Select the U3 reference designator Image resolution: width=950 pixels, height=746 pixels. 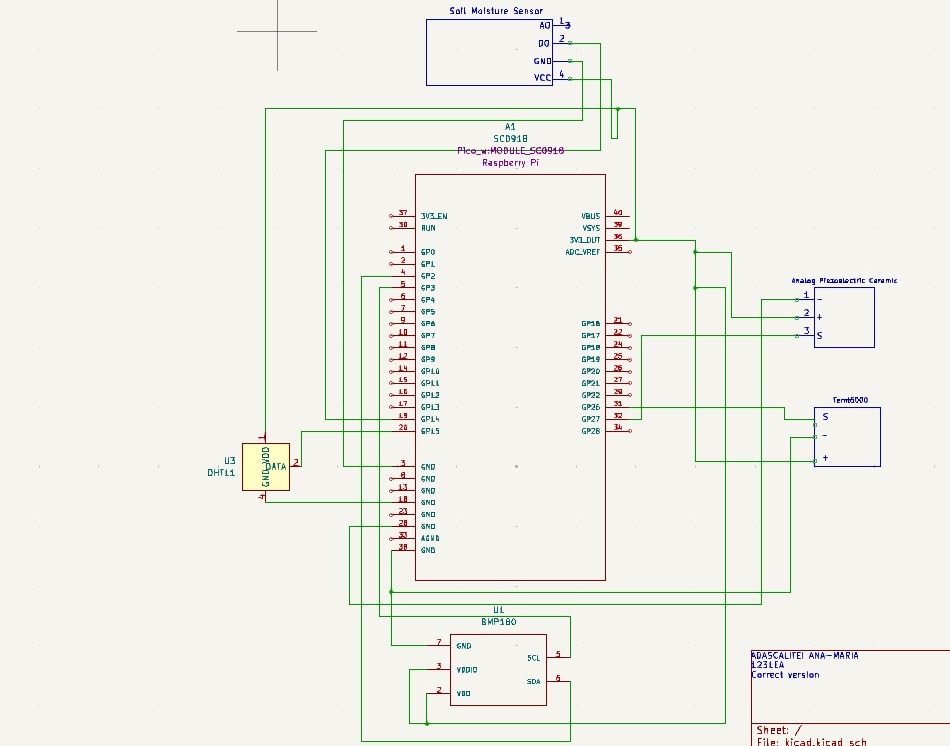pos(230,461)
